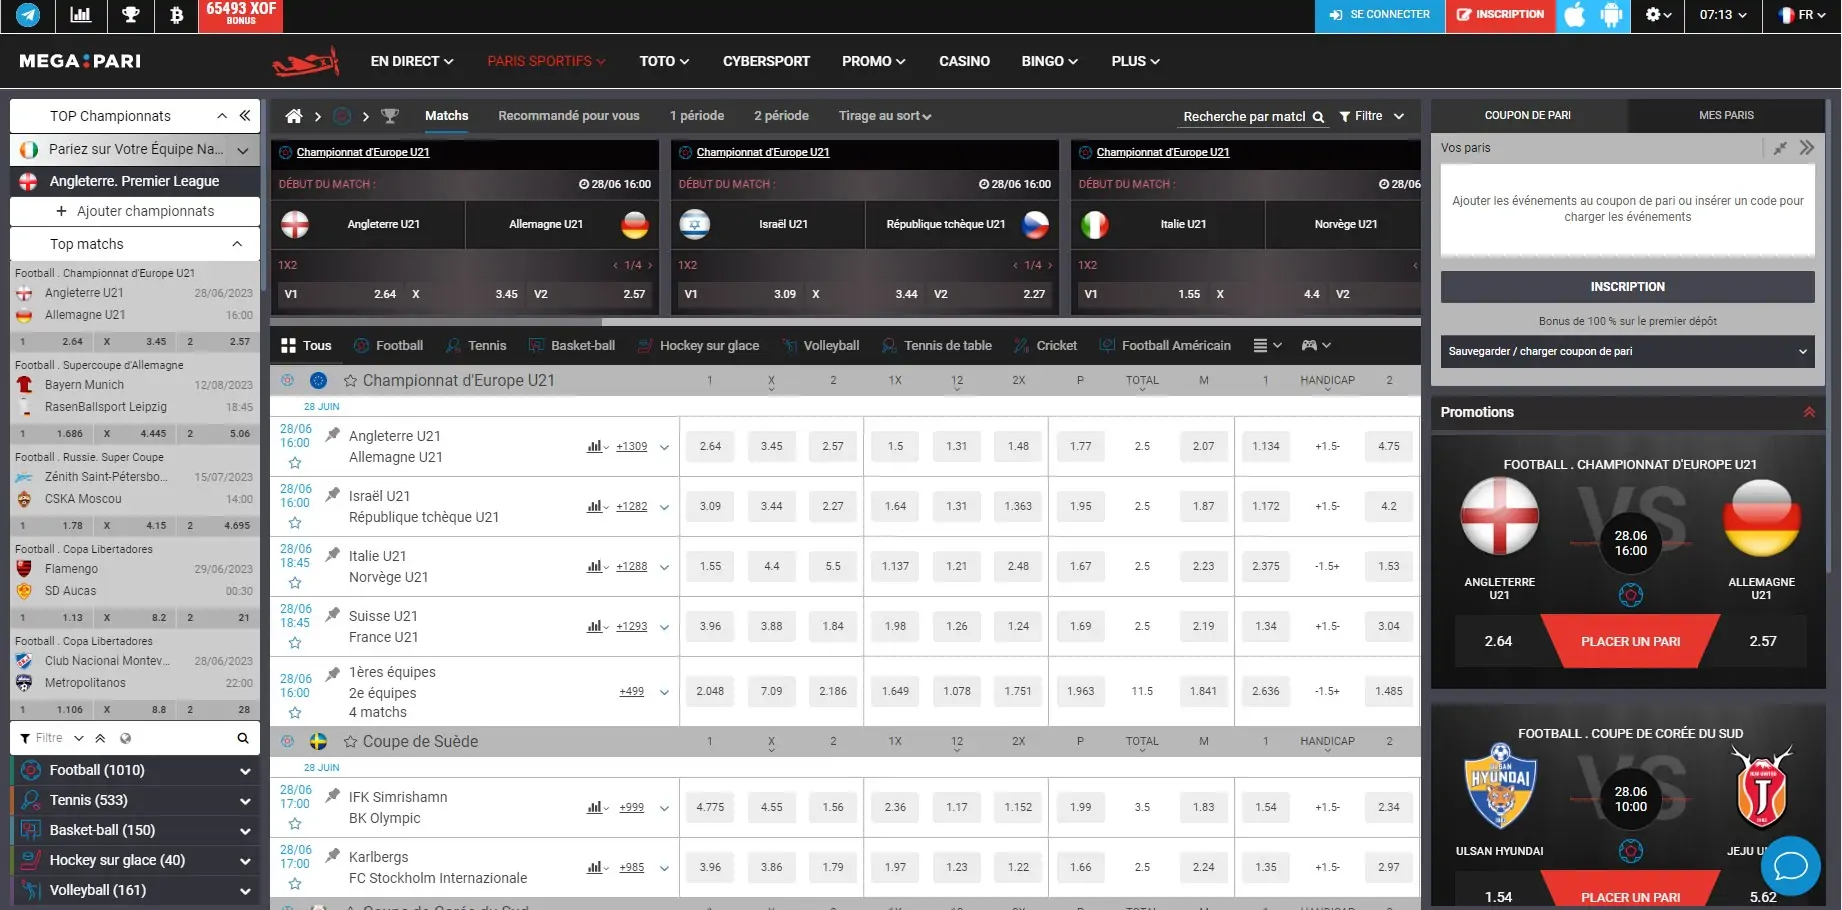The image size is (1842, 910).
Task: Click the Apple iOS app icon
Action: point(1574,15)
